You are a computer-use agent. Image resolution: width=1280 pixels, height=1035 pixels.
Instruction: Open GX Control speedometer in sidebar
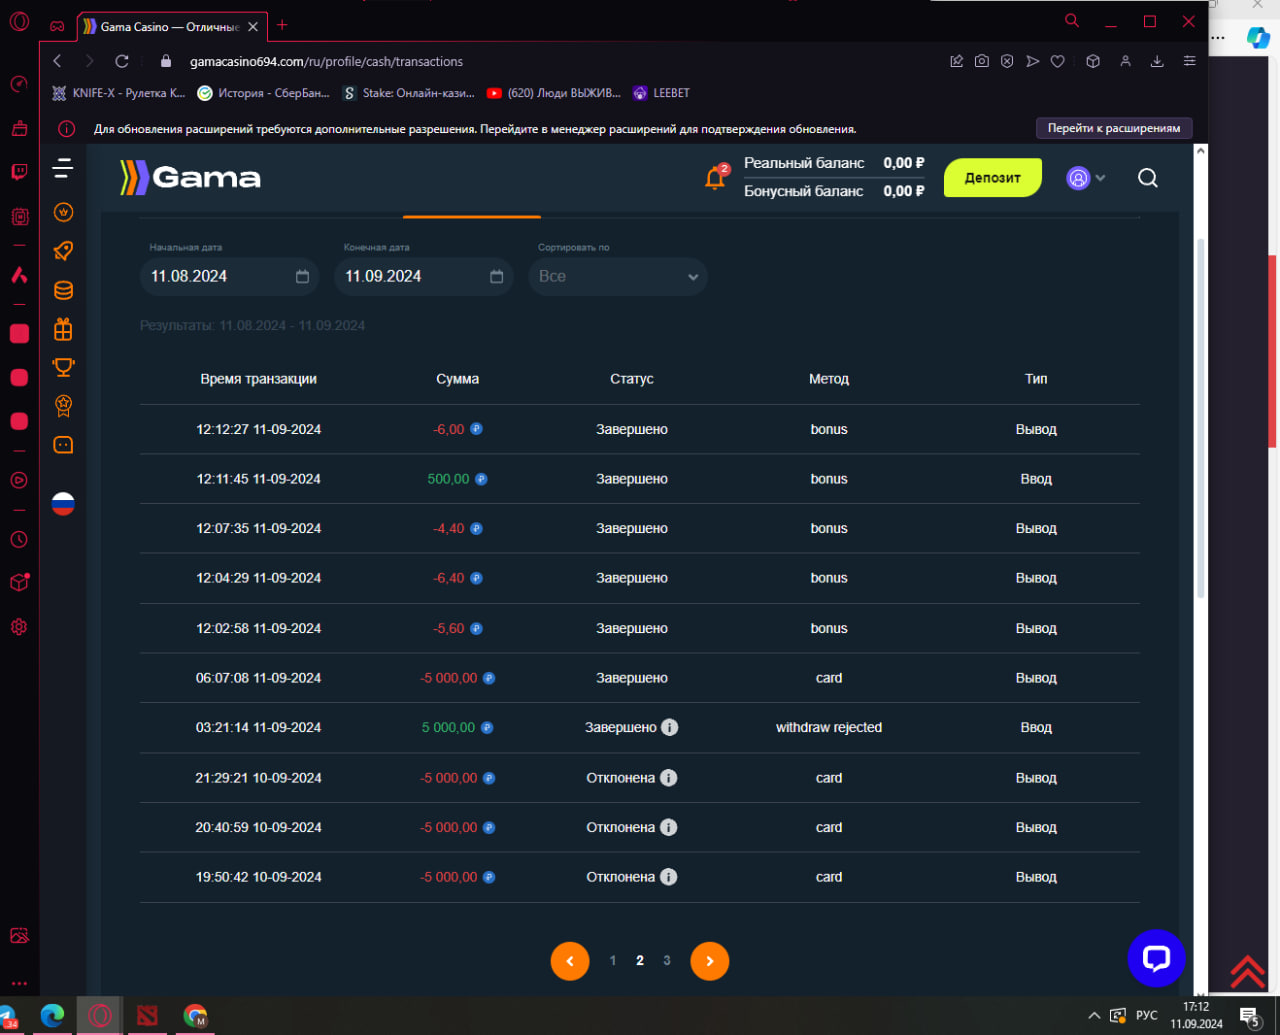point(19,84)
